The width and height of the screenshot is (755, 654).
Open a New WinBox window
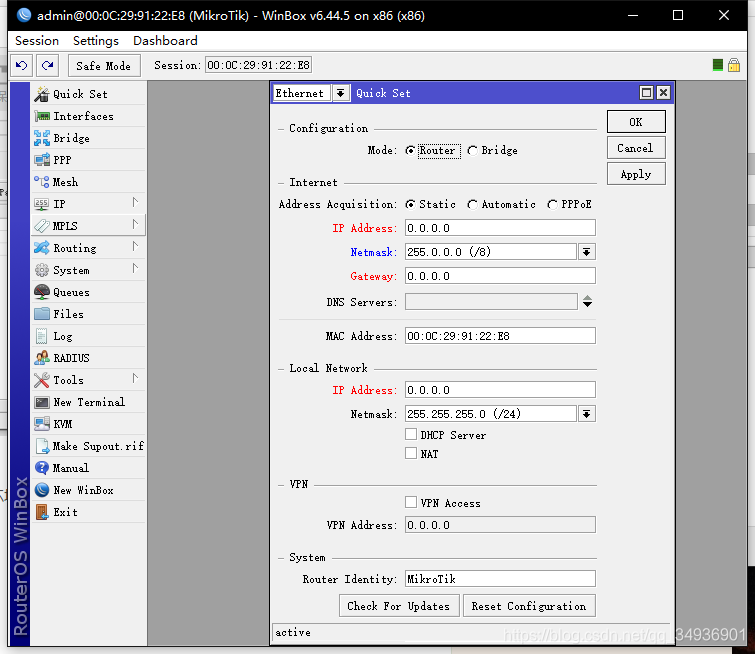(89, 490)
